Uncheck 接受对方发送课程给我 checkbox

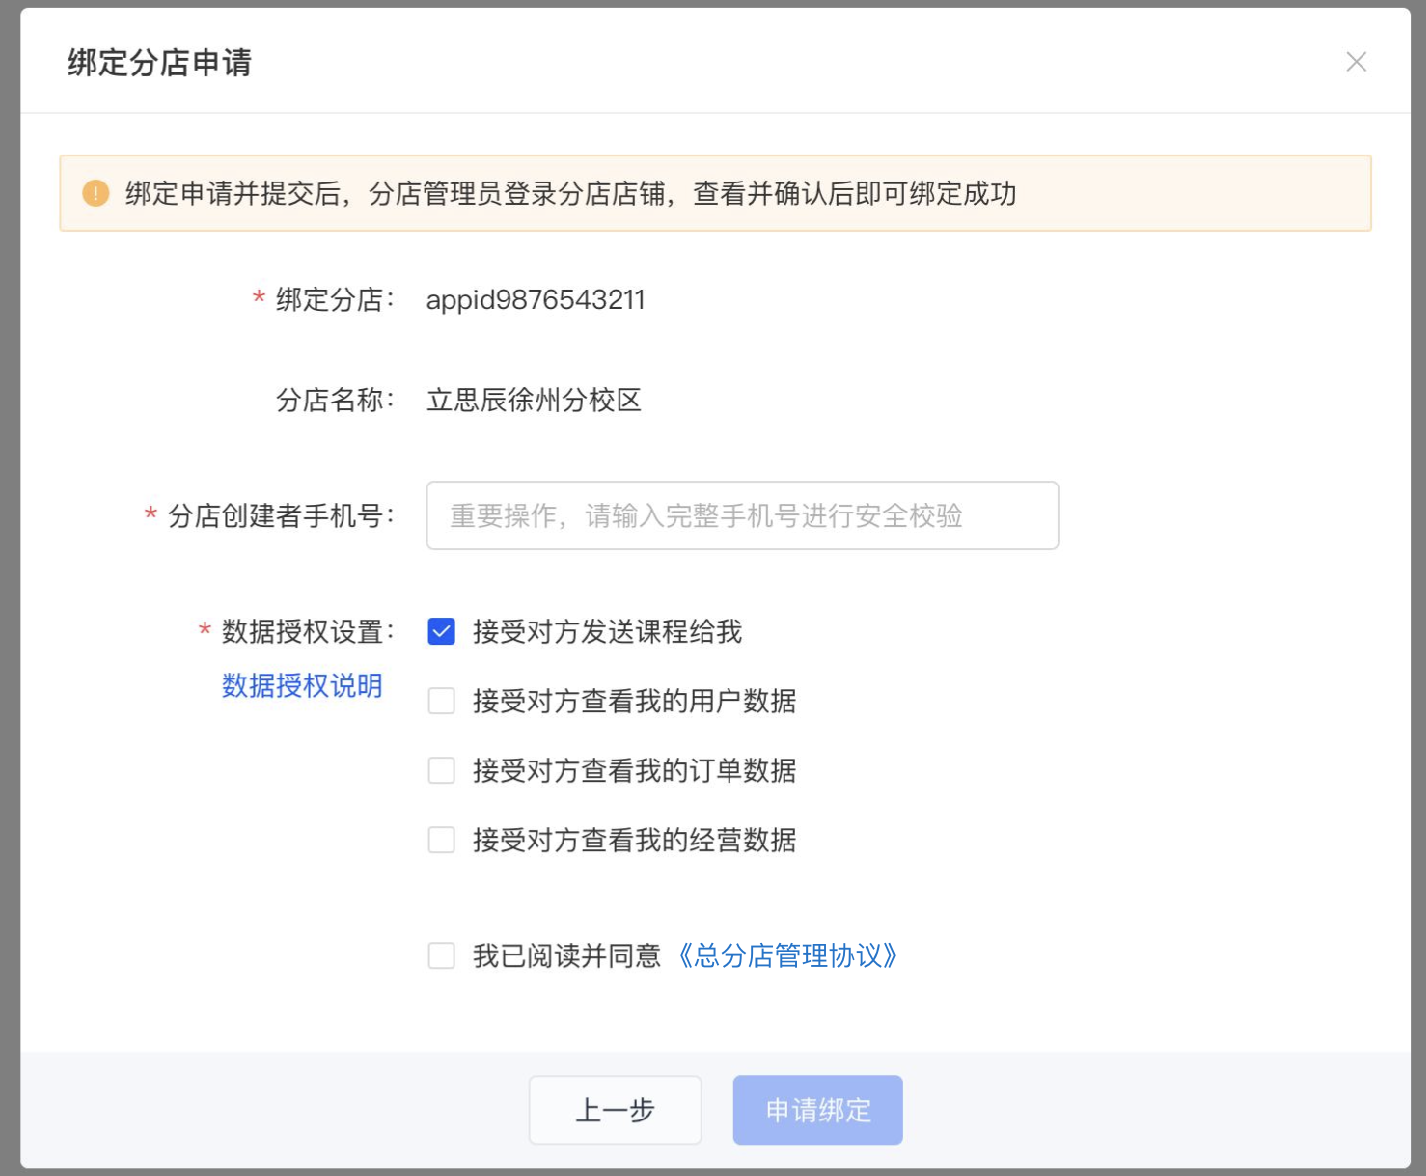pyautogui.click(x=441, y=632)
